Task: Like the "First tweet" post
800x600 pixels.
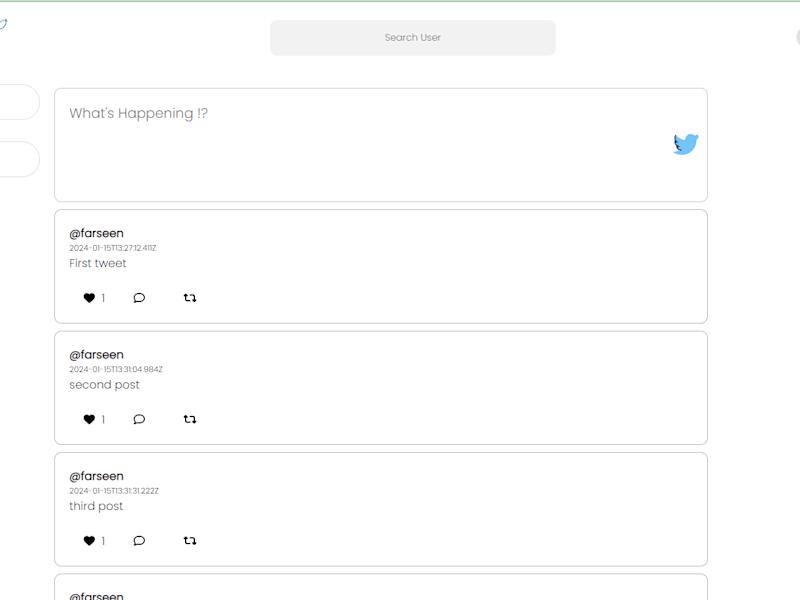Action: (x=89, y=298)
